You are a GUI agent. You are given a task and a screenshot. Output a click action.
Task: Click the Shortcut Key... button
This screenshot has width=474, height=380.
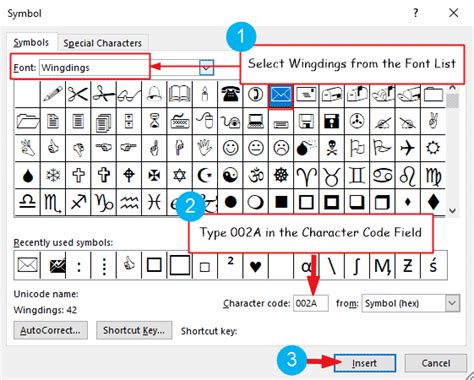(x=134, y=330)
